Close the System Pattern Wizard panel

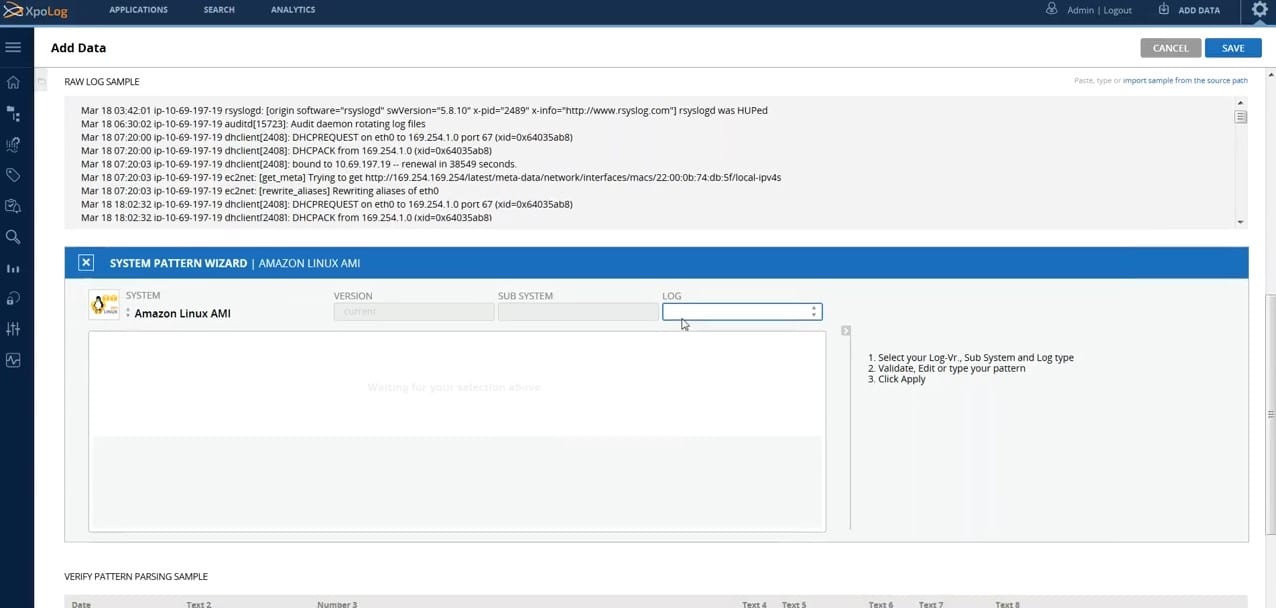[x=86, y=263]
